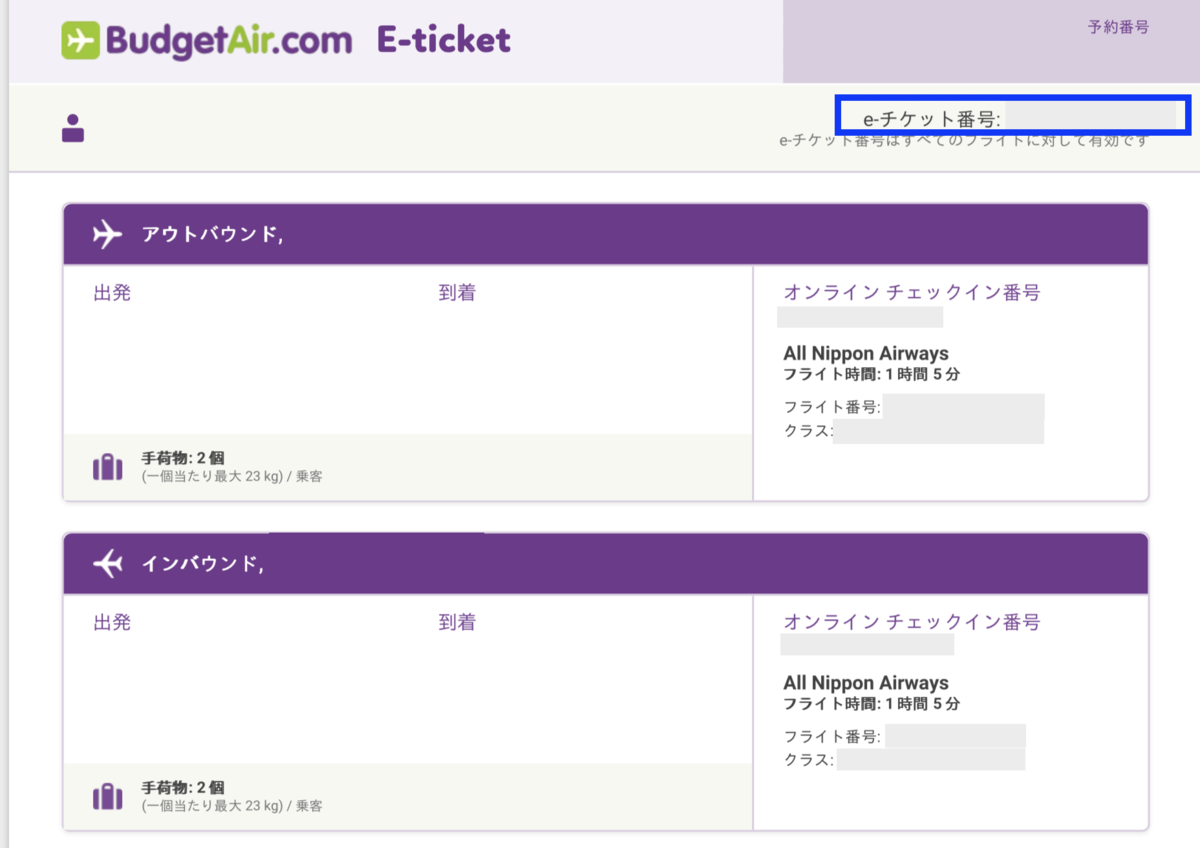
Task: Click the 予約番号 label
Action: coord(1118,27)
